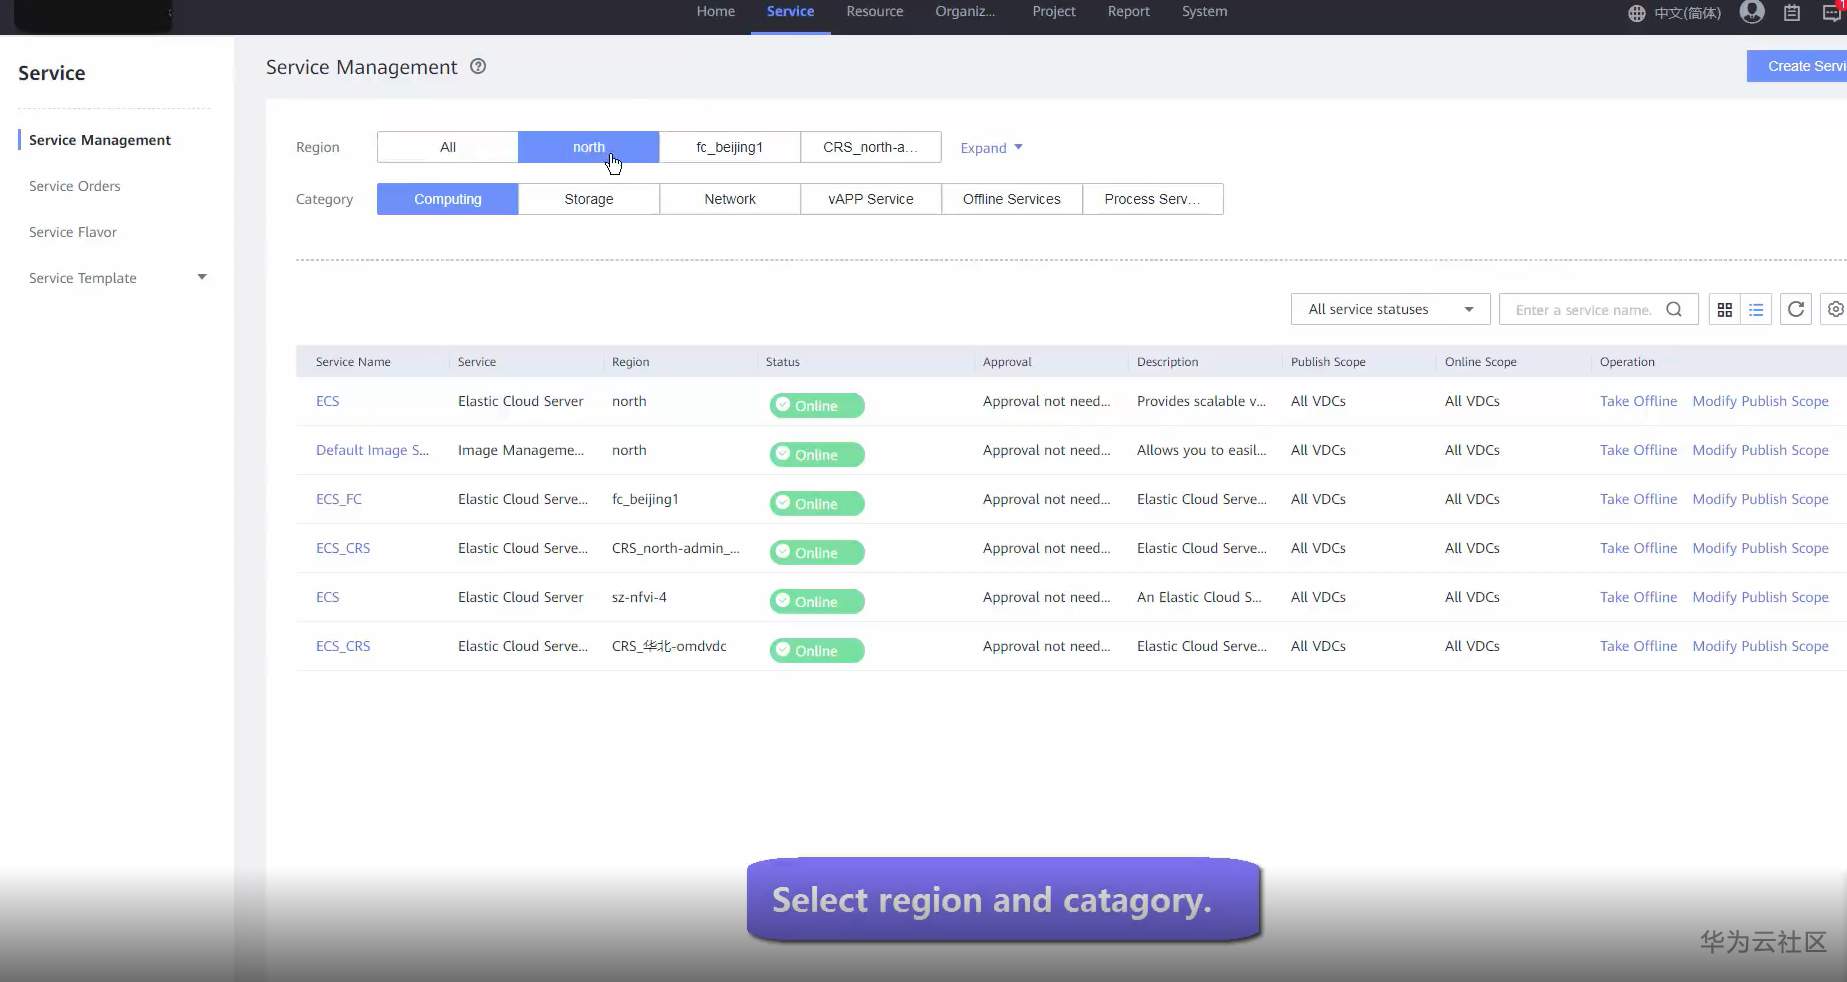Screen dimensions: 1847x982
Task: Click the Online status badge in ECS_FC row
Action: pyautogui.click(x=817, y=503)
